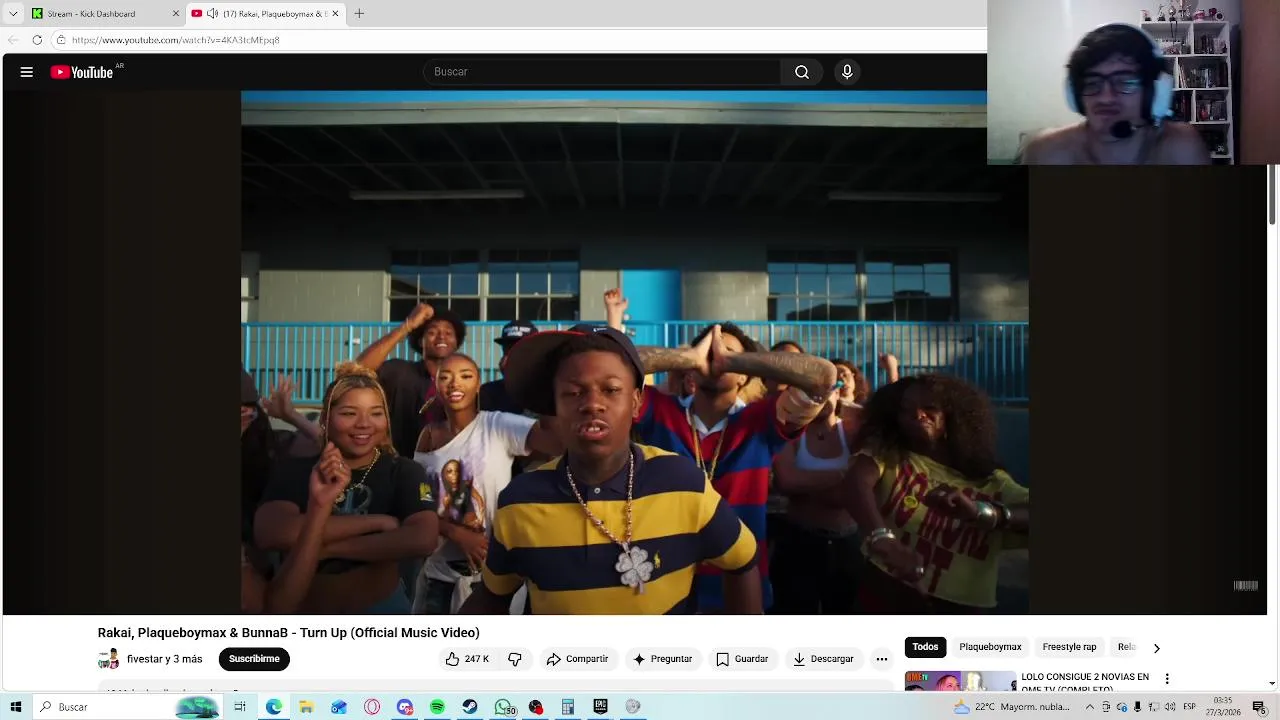Like the video showing 247 K
Screen dimensions: 1280x720
point(467,659)
